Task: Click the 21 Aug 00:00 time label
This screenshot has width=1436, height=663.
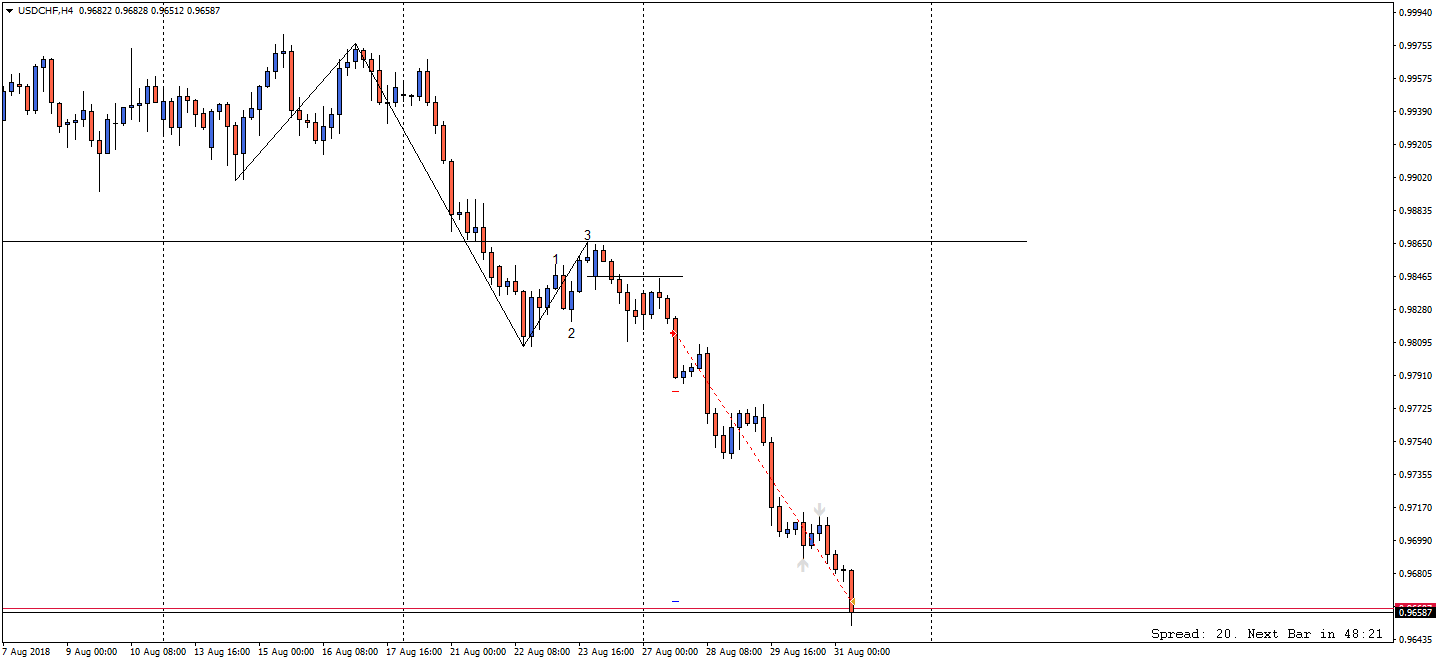Action: (478, 651)
